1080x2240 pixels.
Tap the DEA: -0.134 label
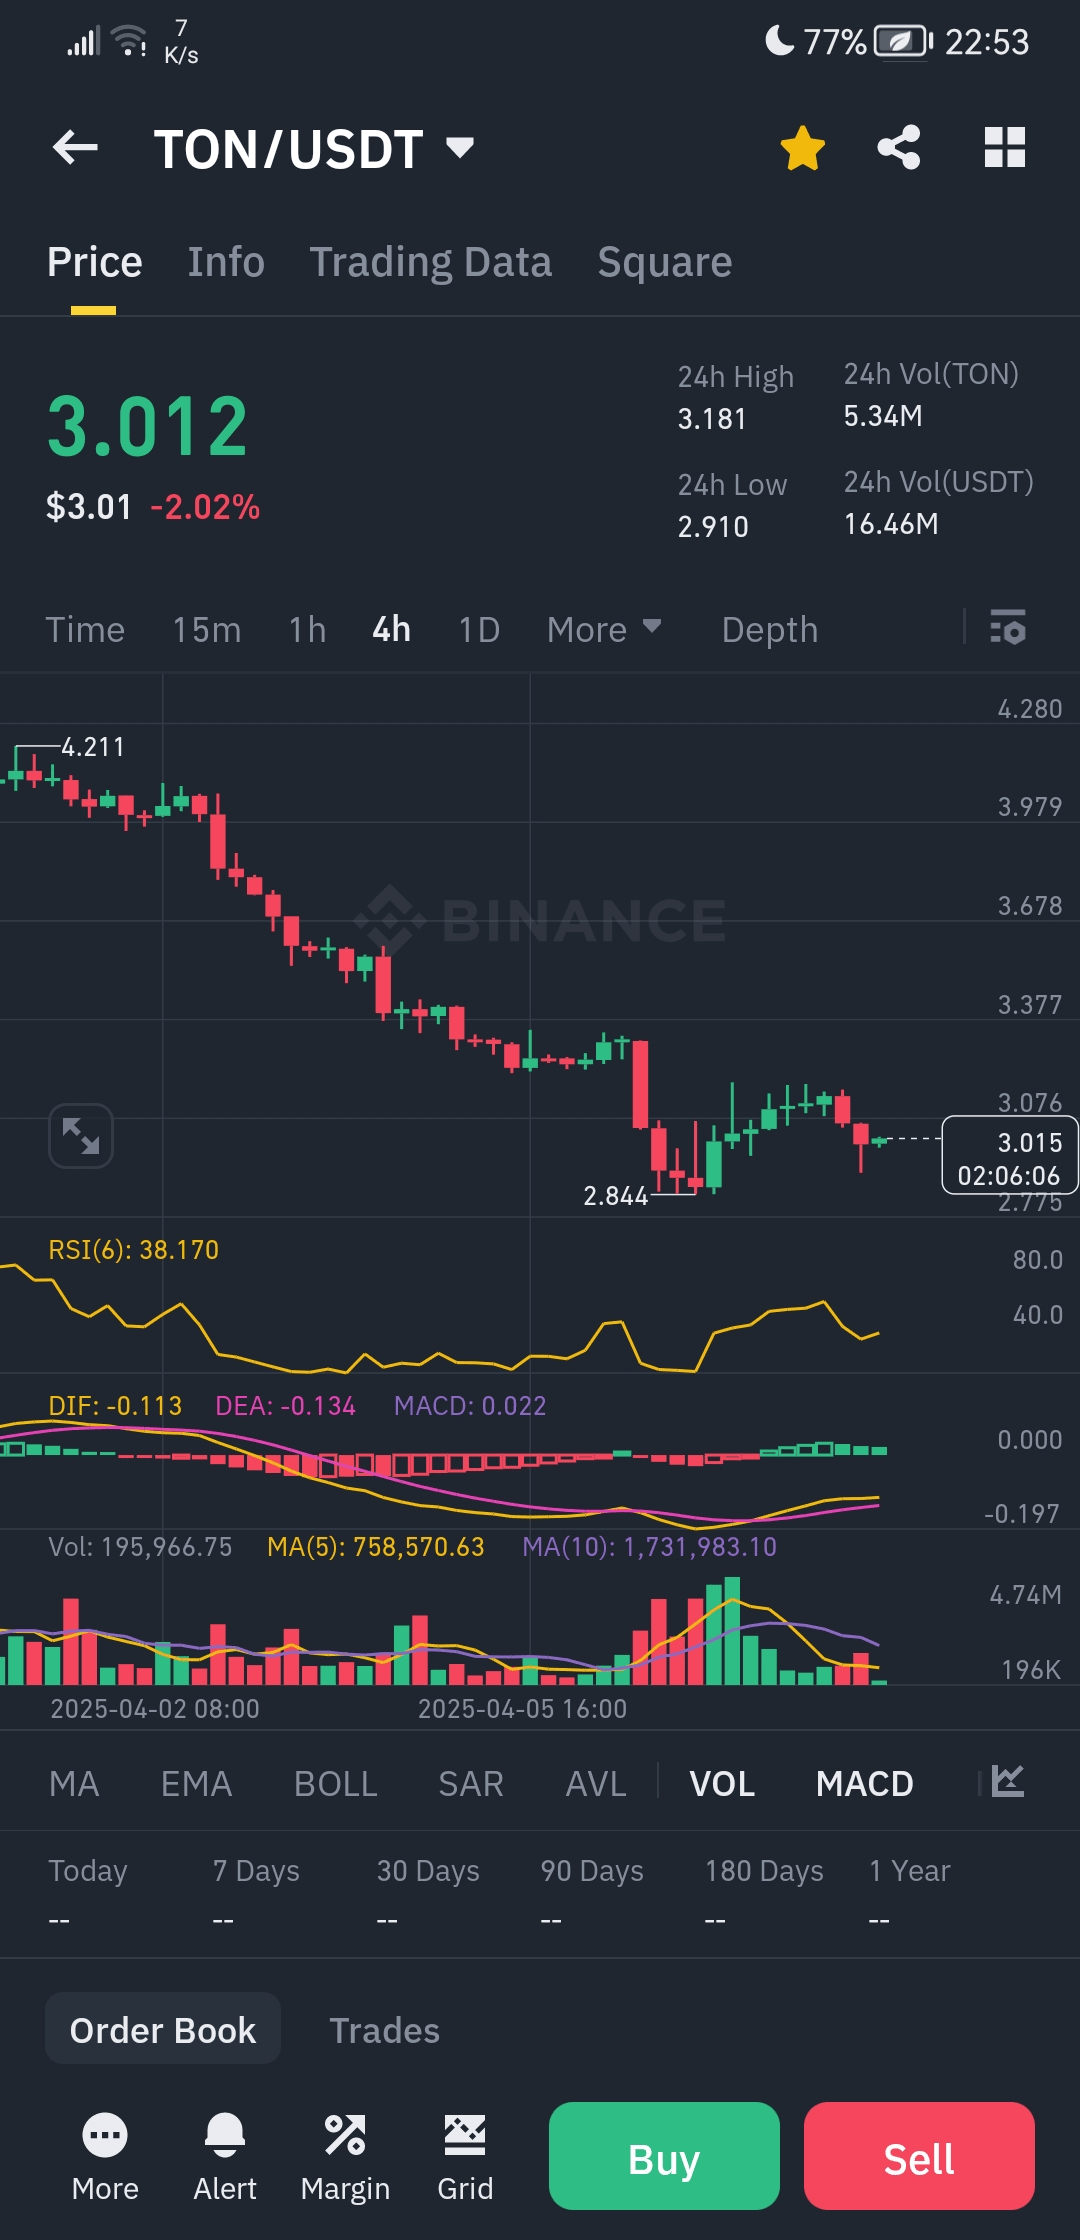(285, 1406)
